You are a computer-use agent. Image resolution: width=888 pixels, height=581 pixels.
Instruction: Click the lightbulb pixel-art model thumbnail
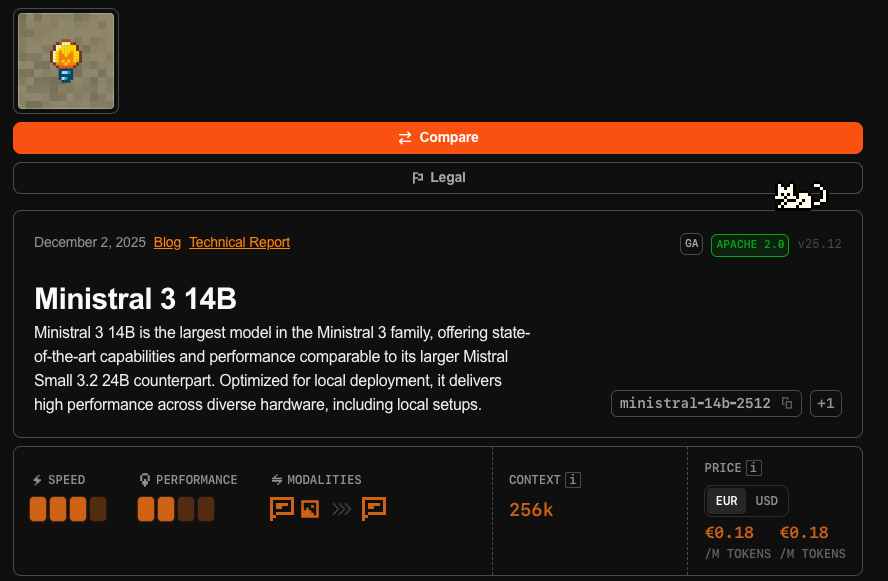(66, 61)
